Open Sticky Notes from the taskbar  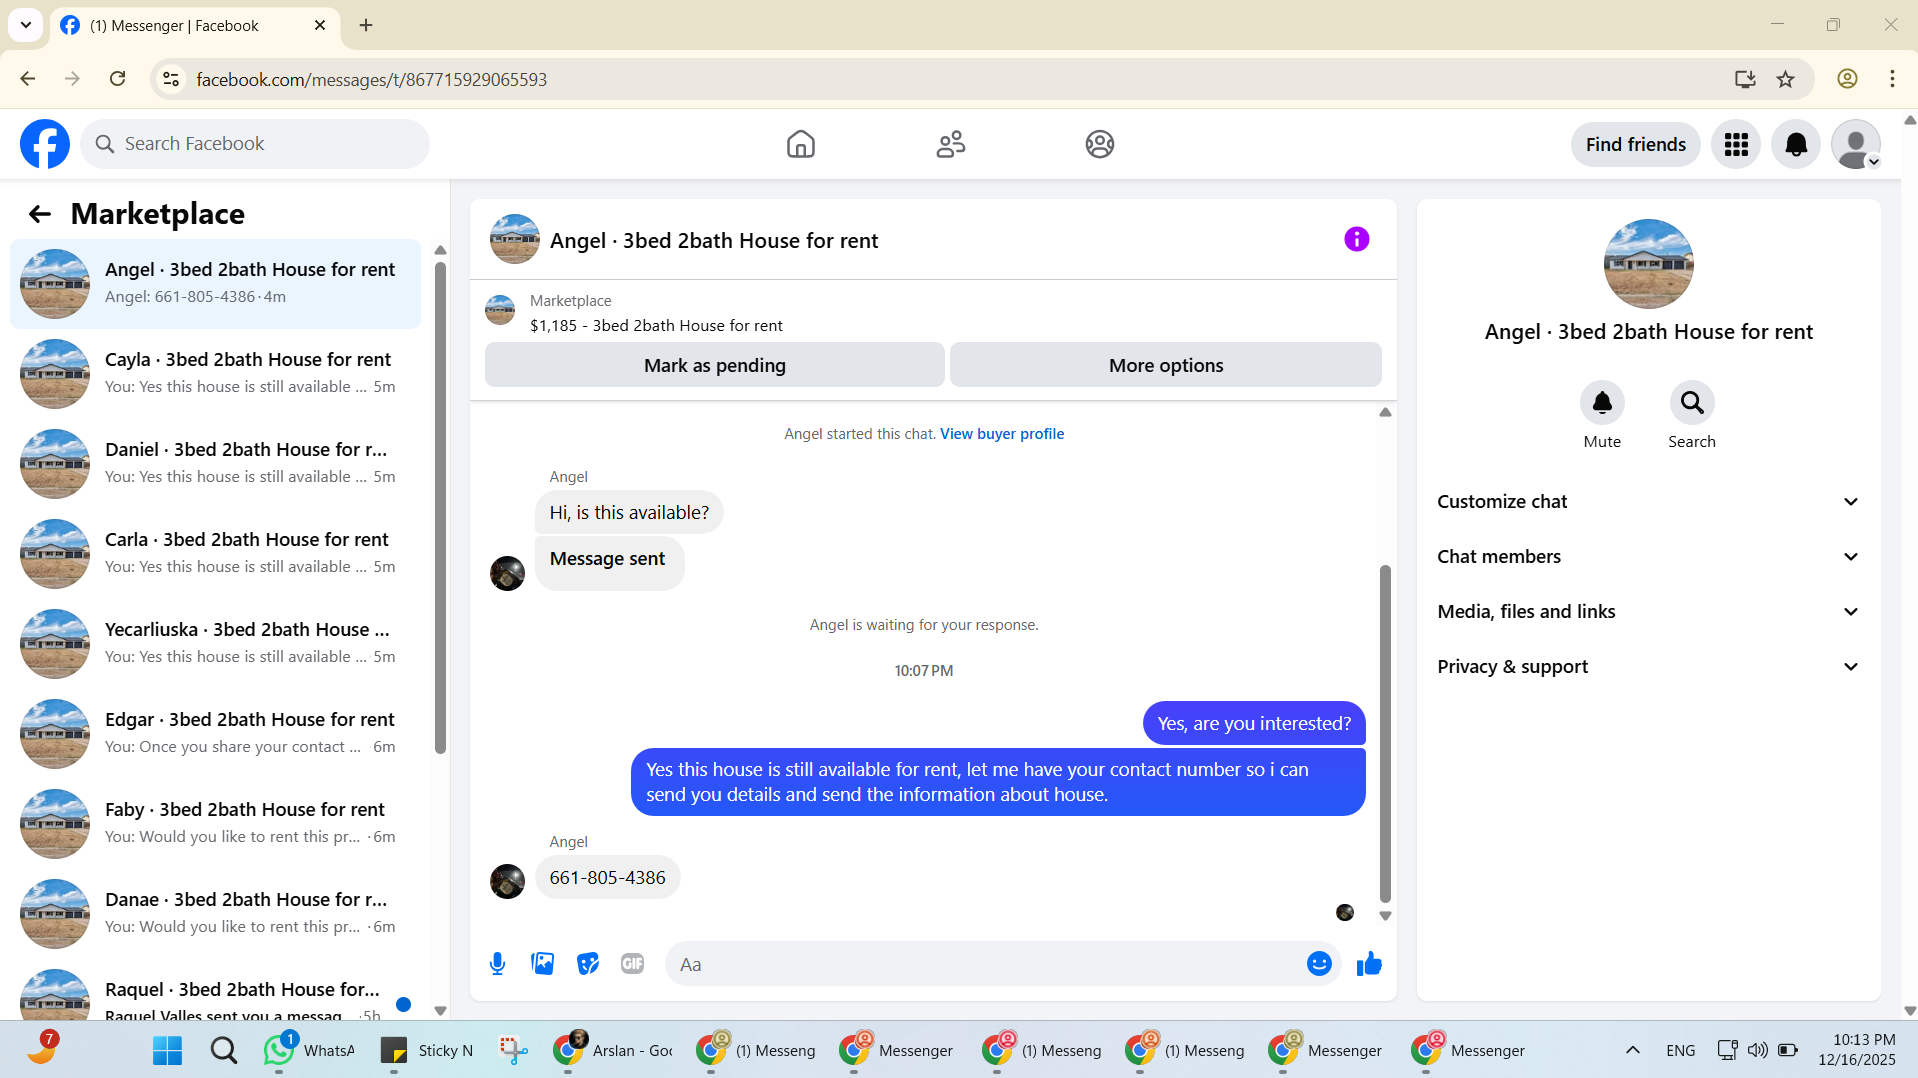(x=428, y=1050)
